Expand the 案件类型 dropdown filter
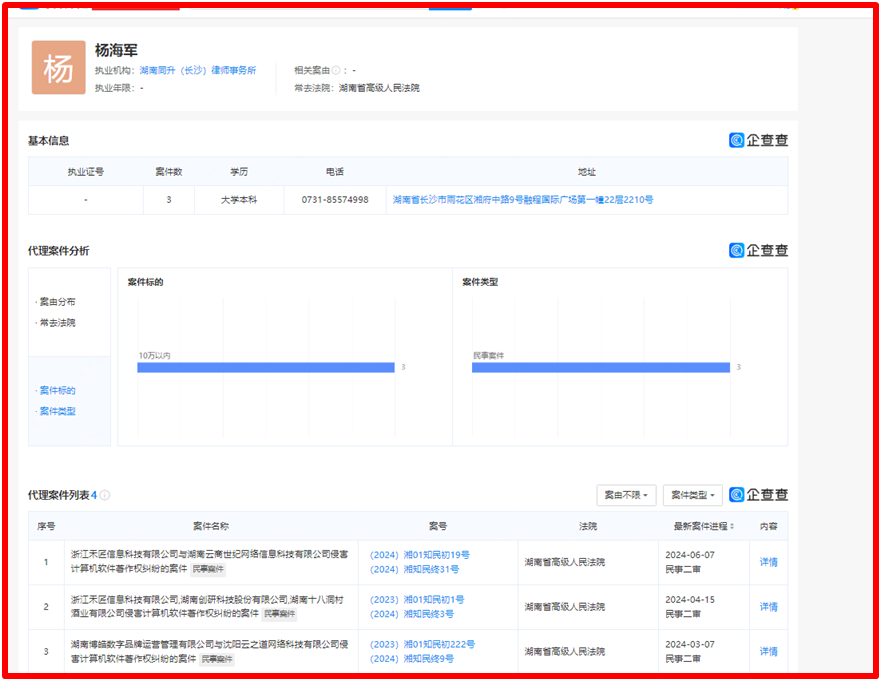This screenshot has height=681, width=881. (x=692, y=495)
